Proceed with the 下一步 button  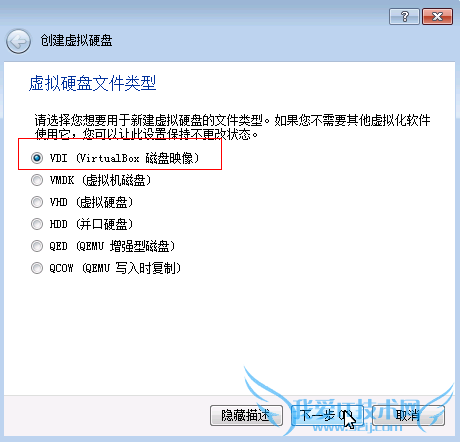pyautogui.click(x=327, y=415)
